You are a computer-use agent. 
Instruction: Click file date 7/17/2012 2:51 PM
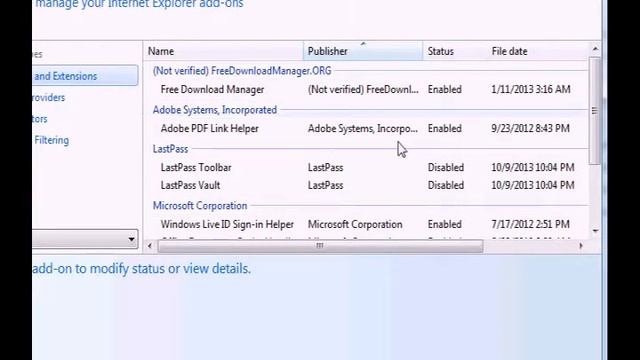[x=530, y=224]
